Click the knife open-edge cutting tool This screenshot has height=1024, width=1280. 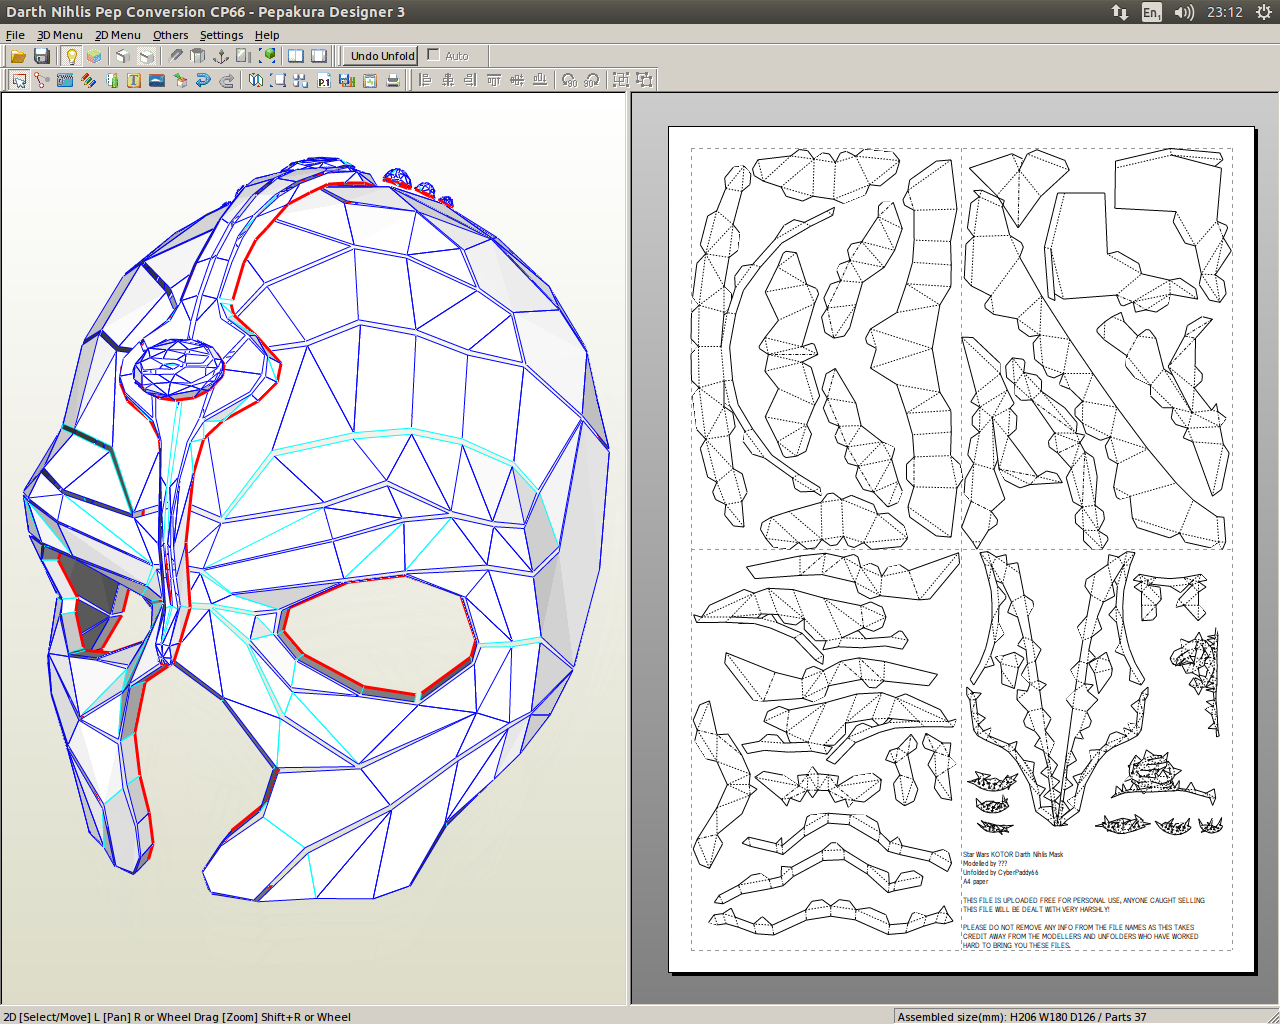[176, 56]
